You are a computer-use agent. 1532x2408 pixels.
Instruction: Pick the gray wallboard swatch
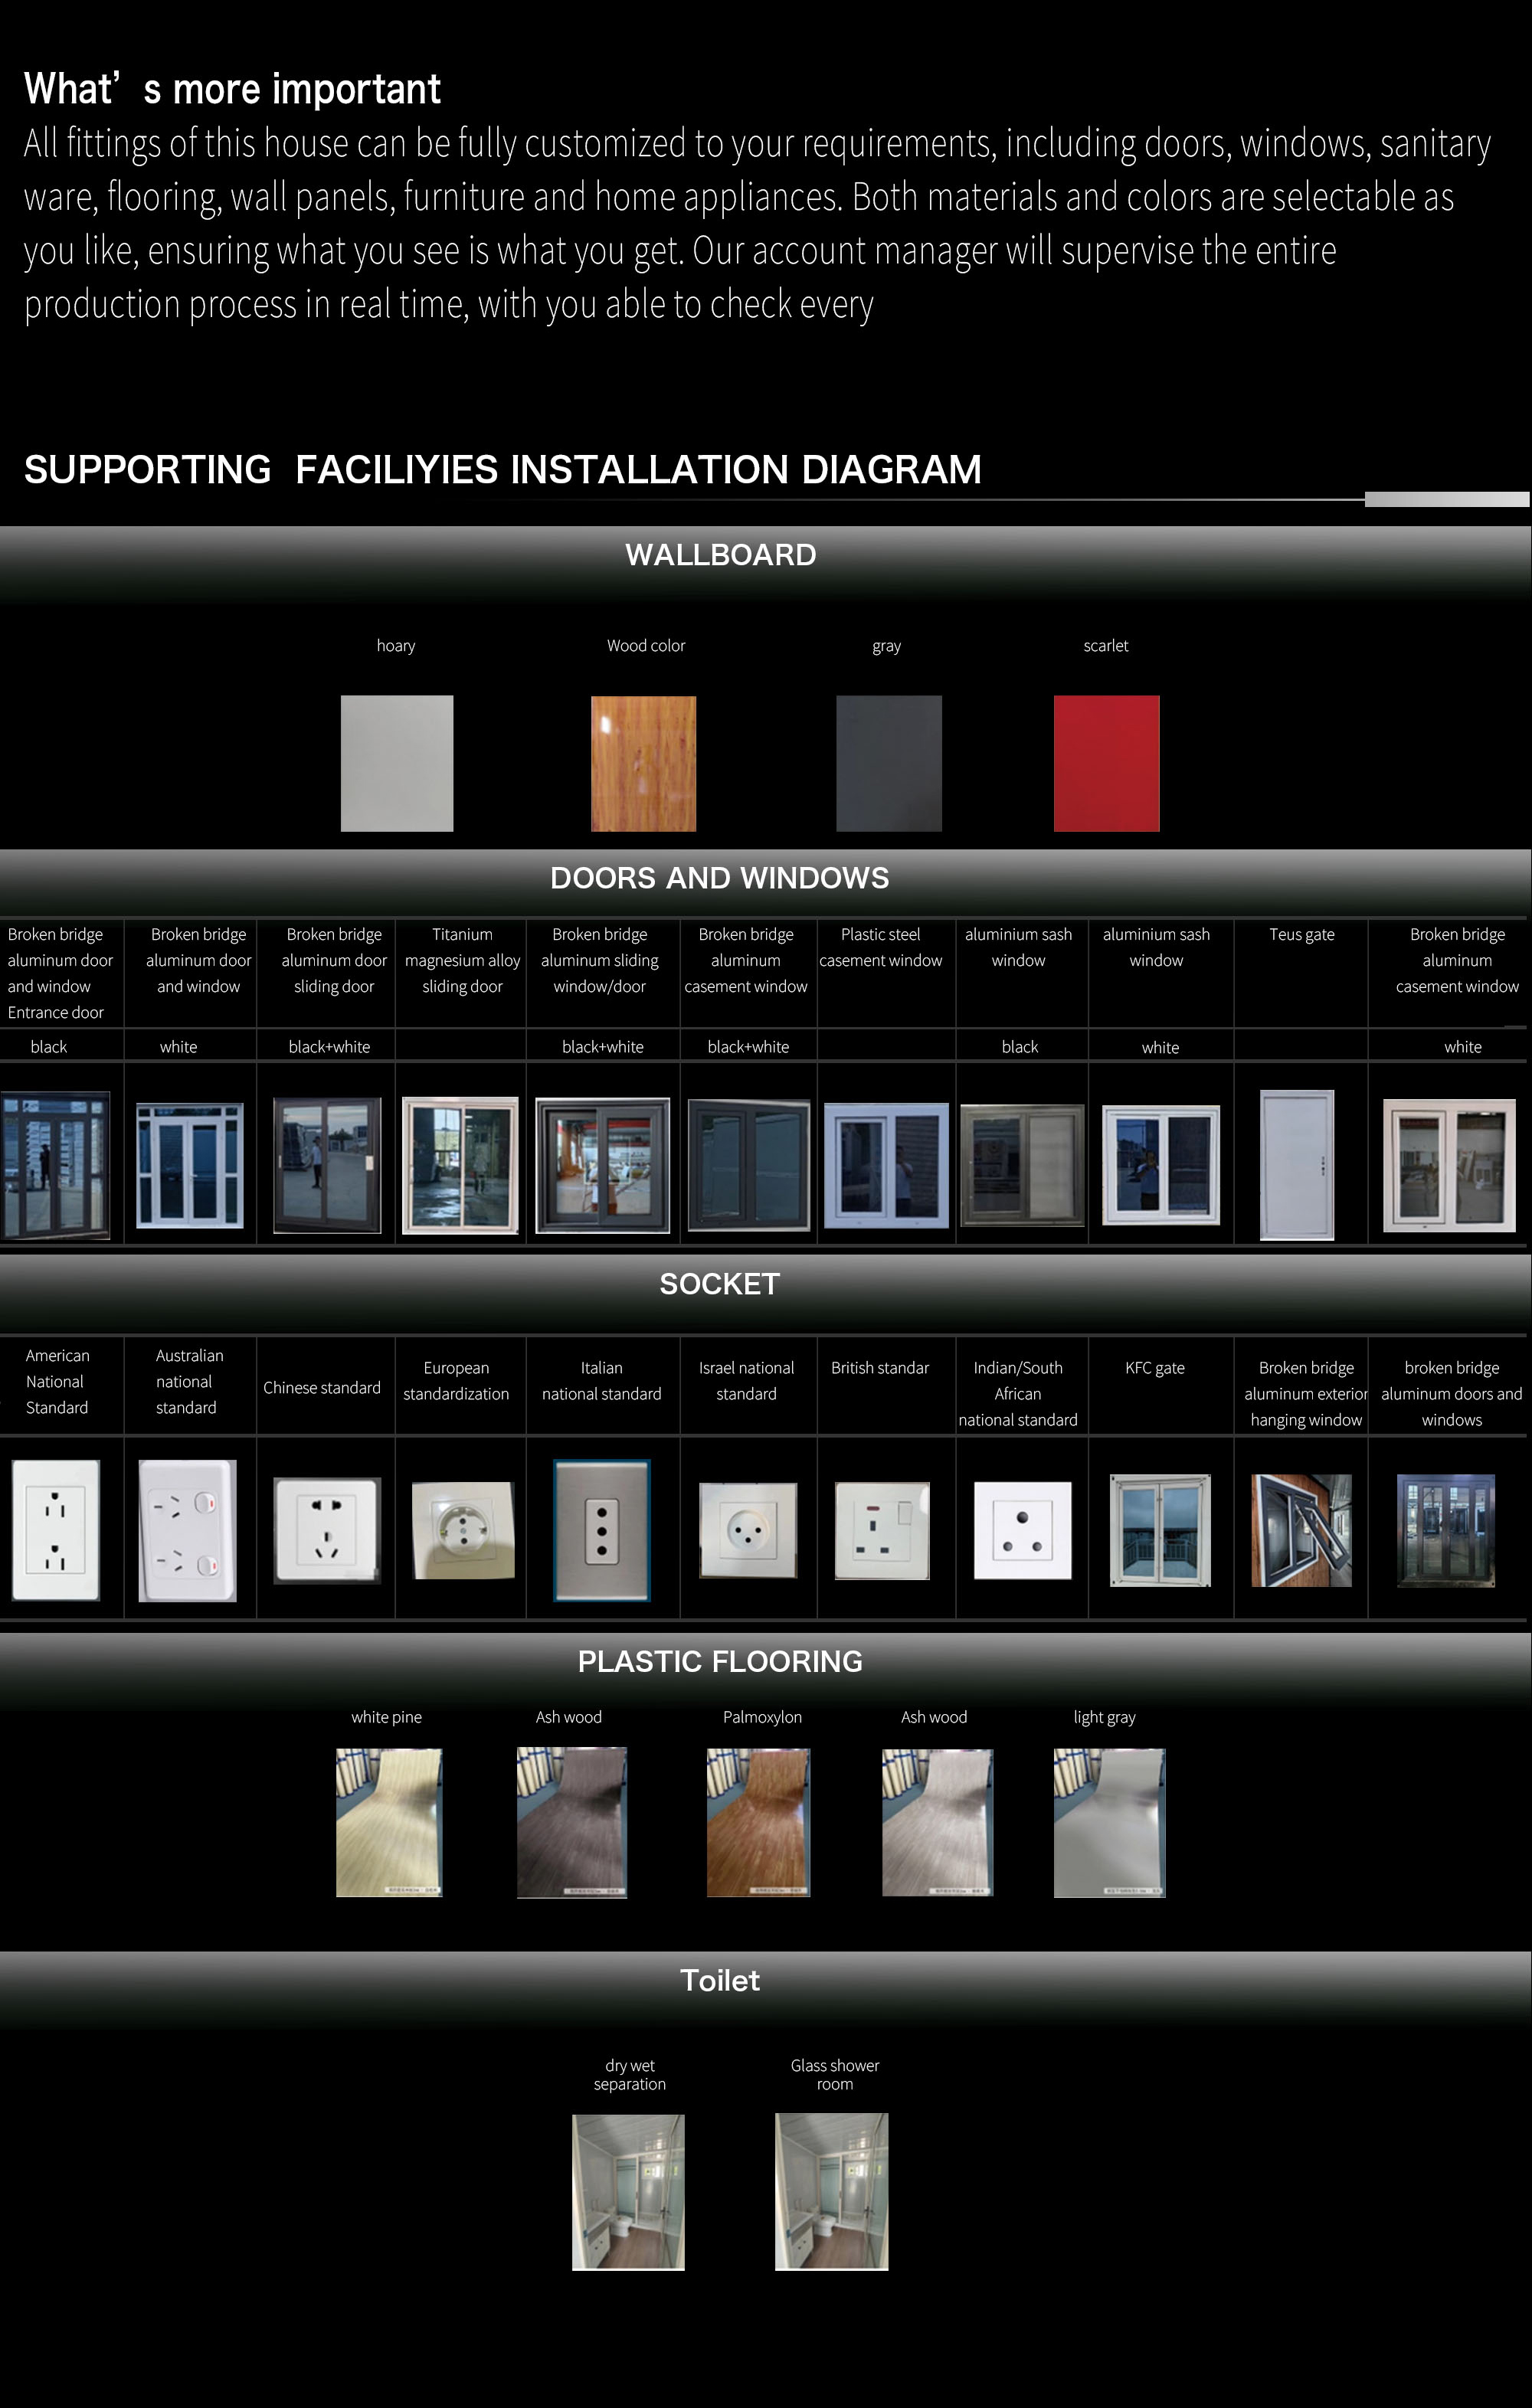pos(888,763)
